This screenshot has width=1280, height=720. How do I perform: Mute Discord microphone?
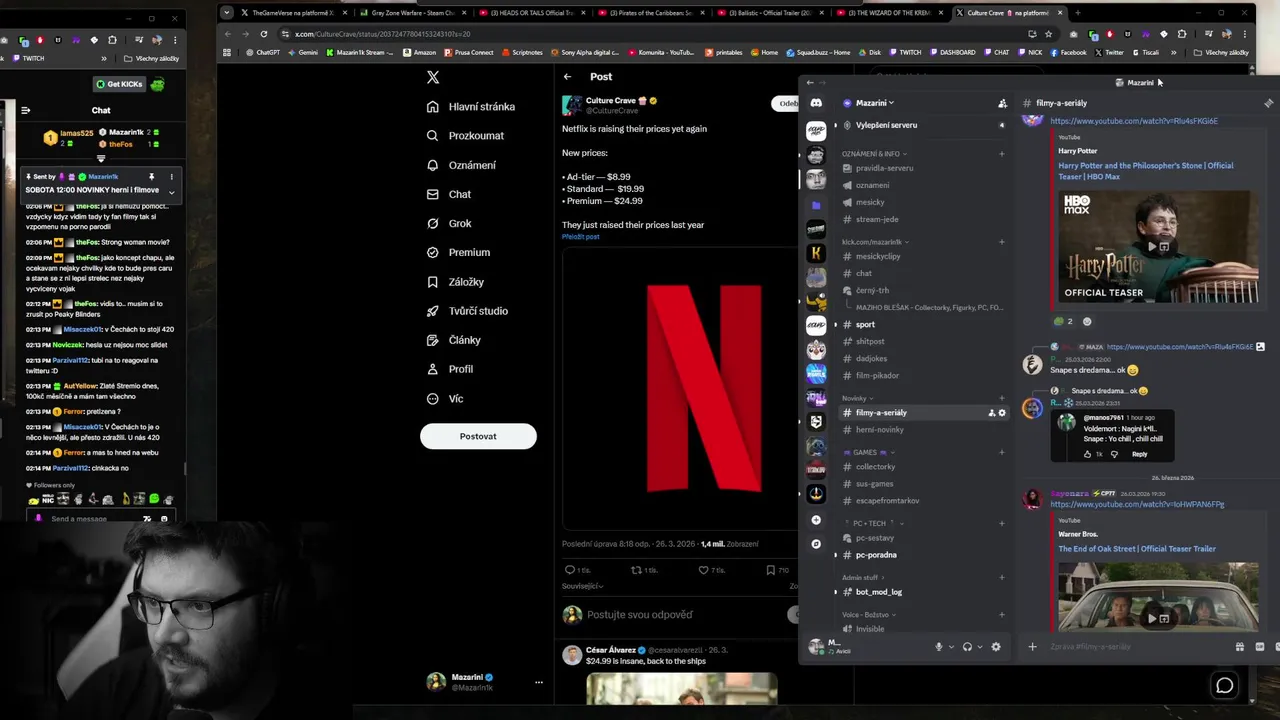point(939,647)
